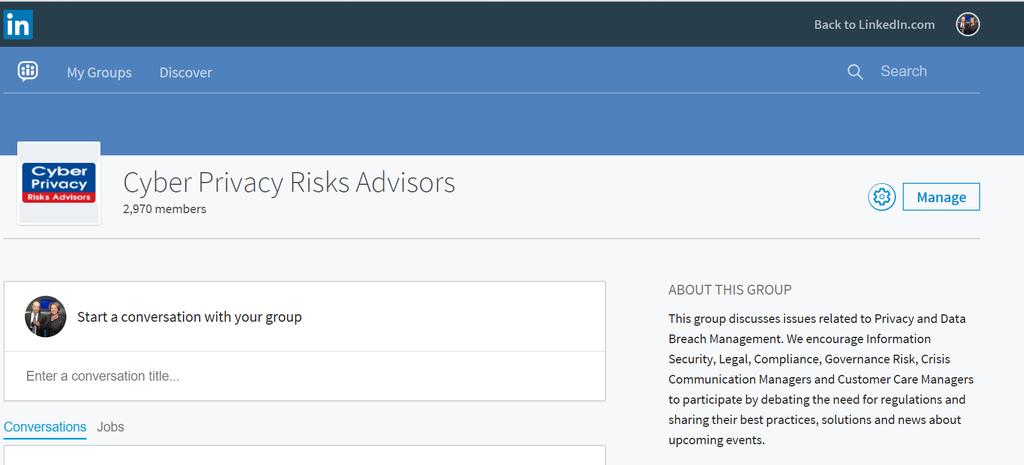Open the profile avatar in top bar

coord(968,25)
